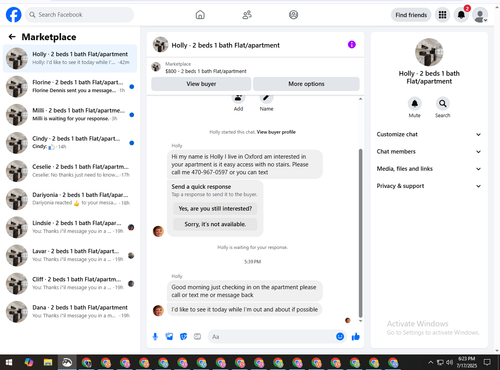This screenshot has height=370, width=500.
Task: Click the '$800 - 2 beds 1 bath' listing text
Action: [x=206, y=71]
